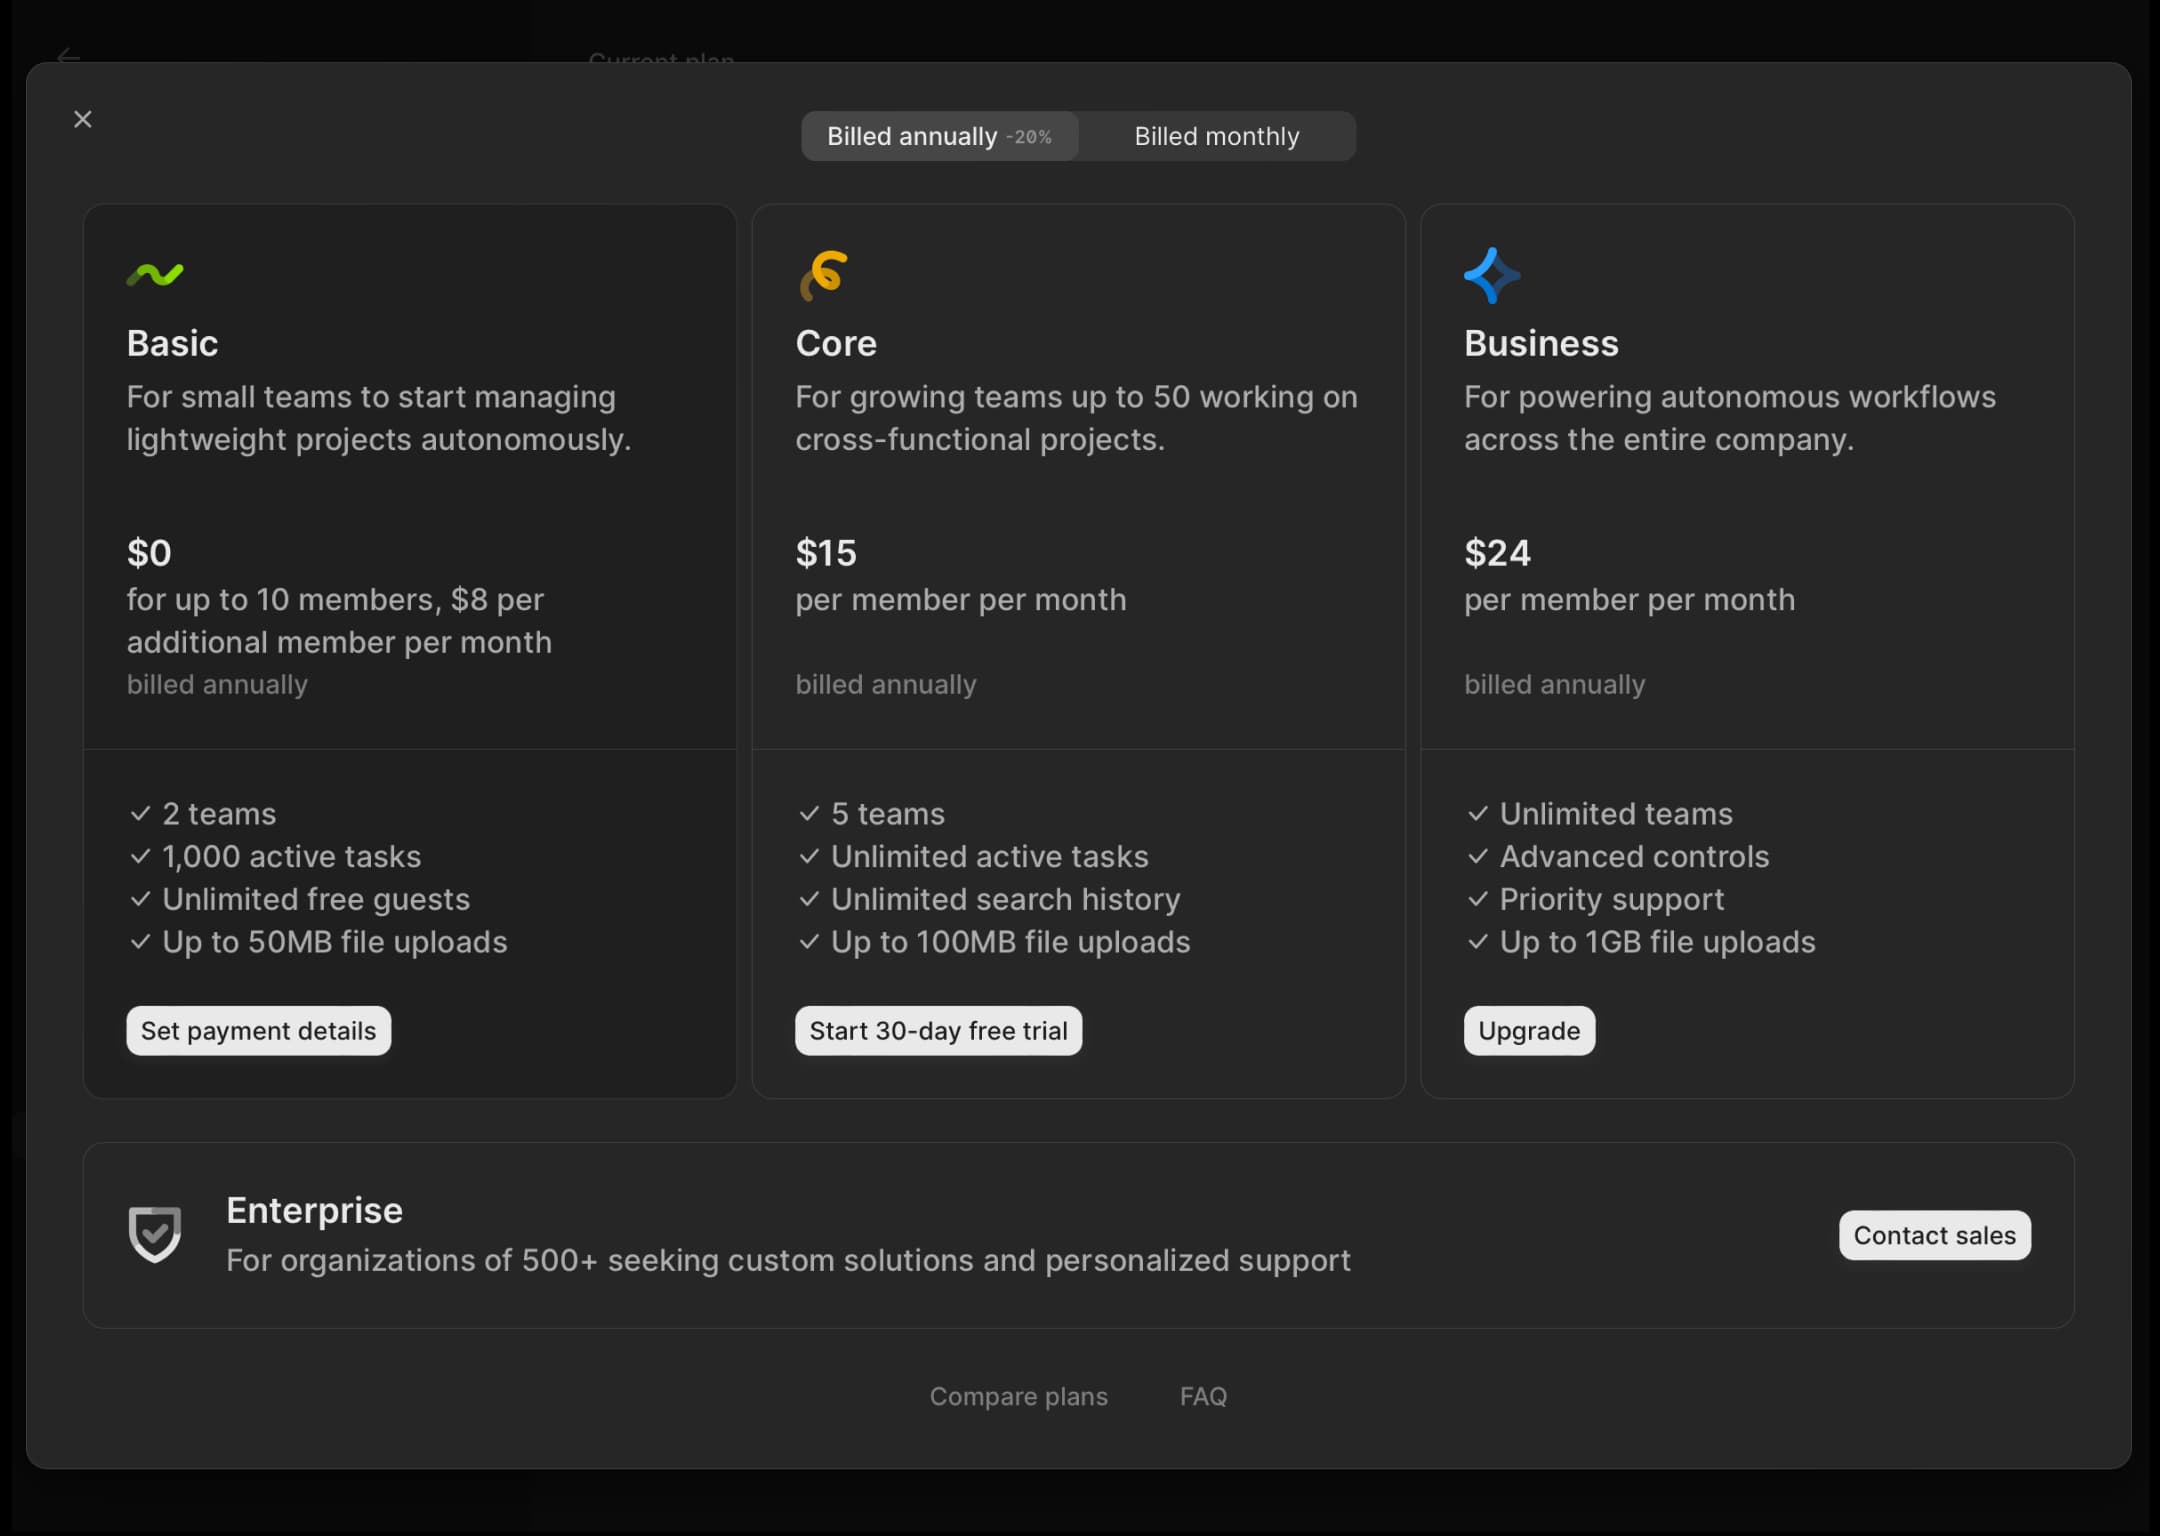This screenshot has height=1536, width=2160.
Task: Click the Business plan blue star icon
Action: coord(1492,275)
